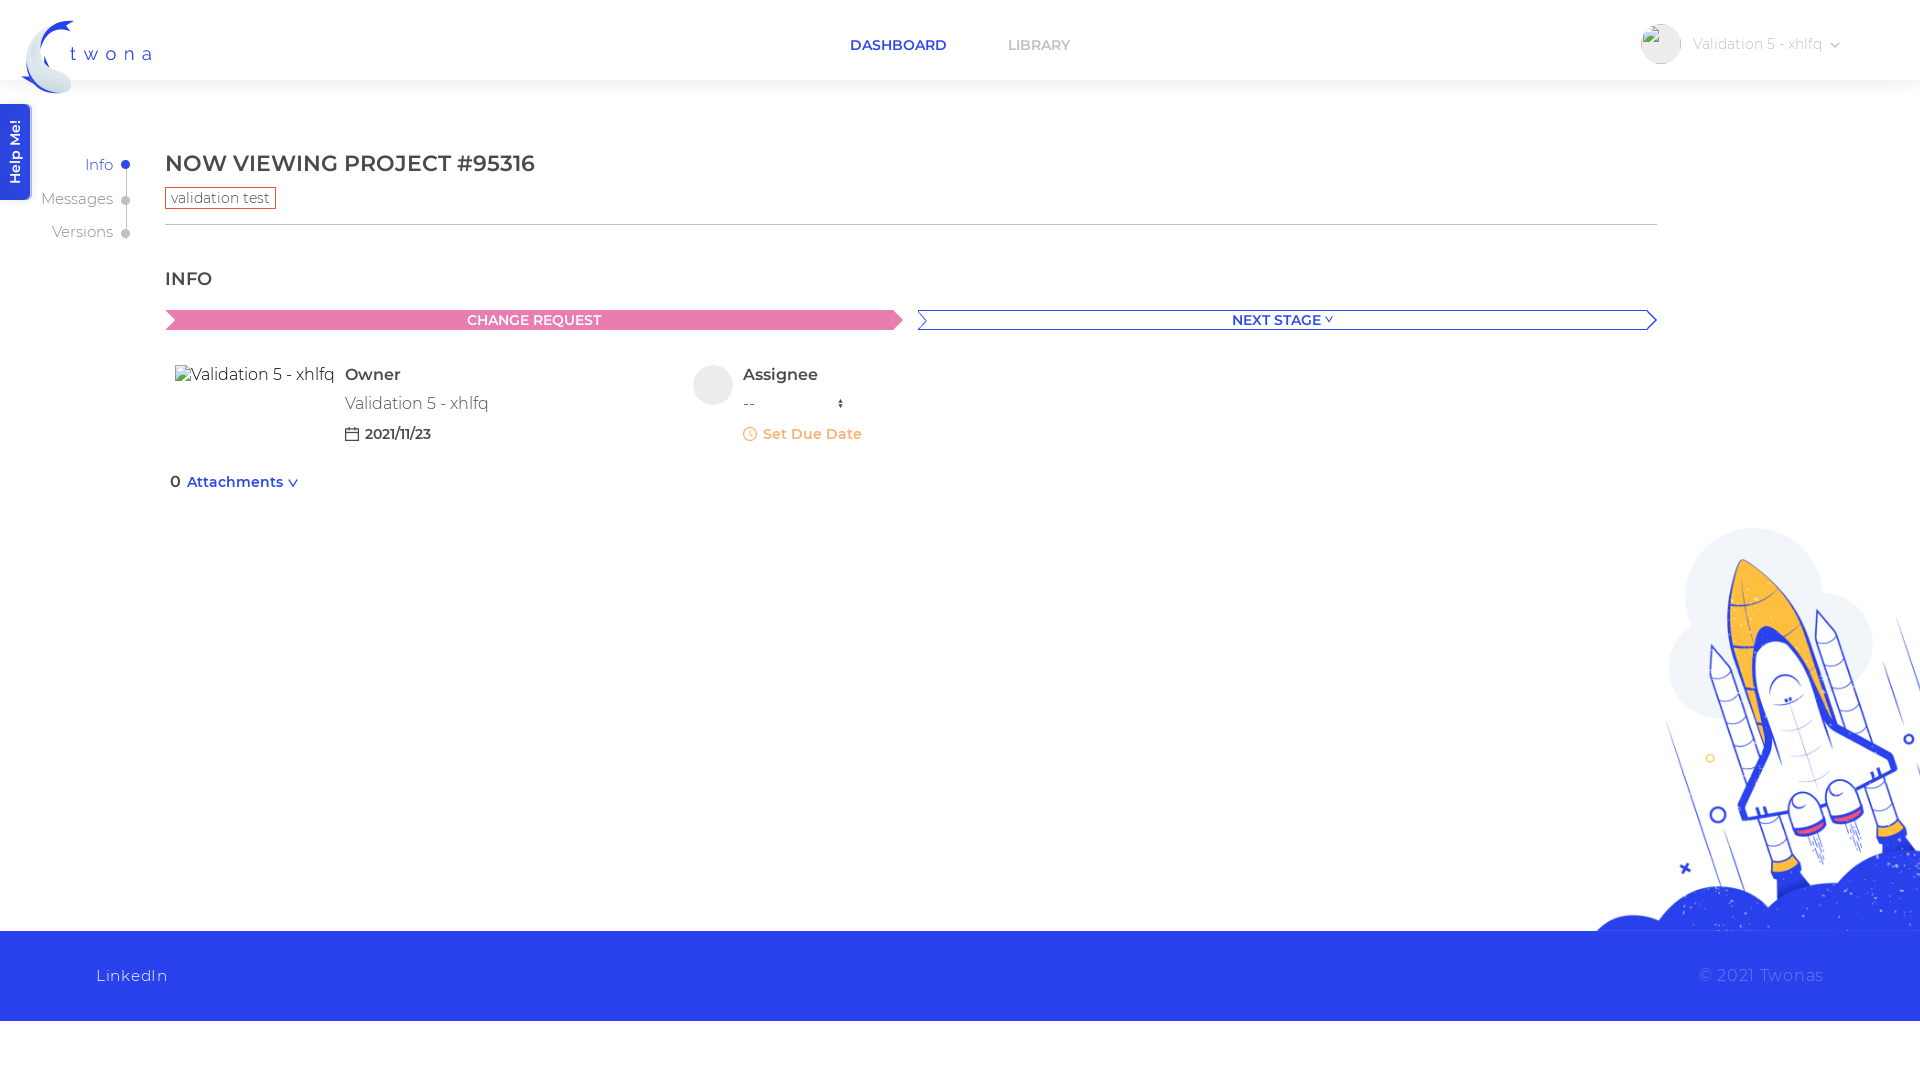Click the Twona logo
This screenshot has width=1920, height=1080.
(x=87, y=57)
